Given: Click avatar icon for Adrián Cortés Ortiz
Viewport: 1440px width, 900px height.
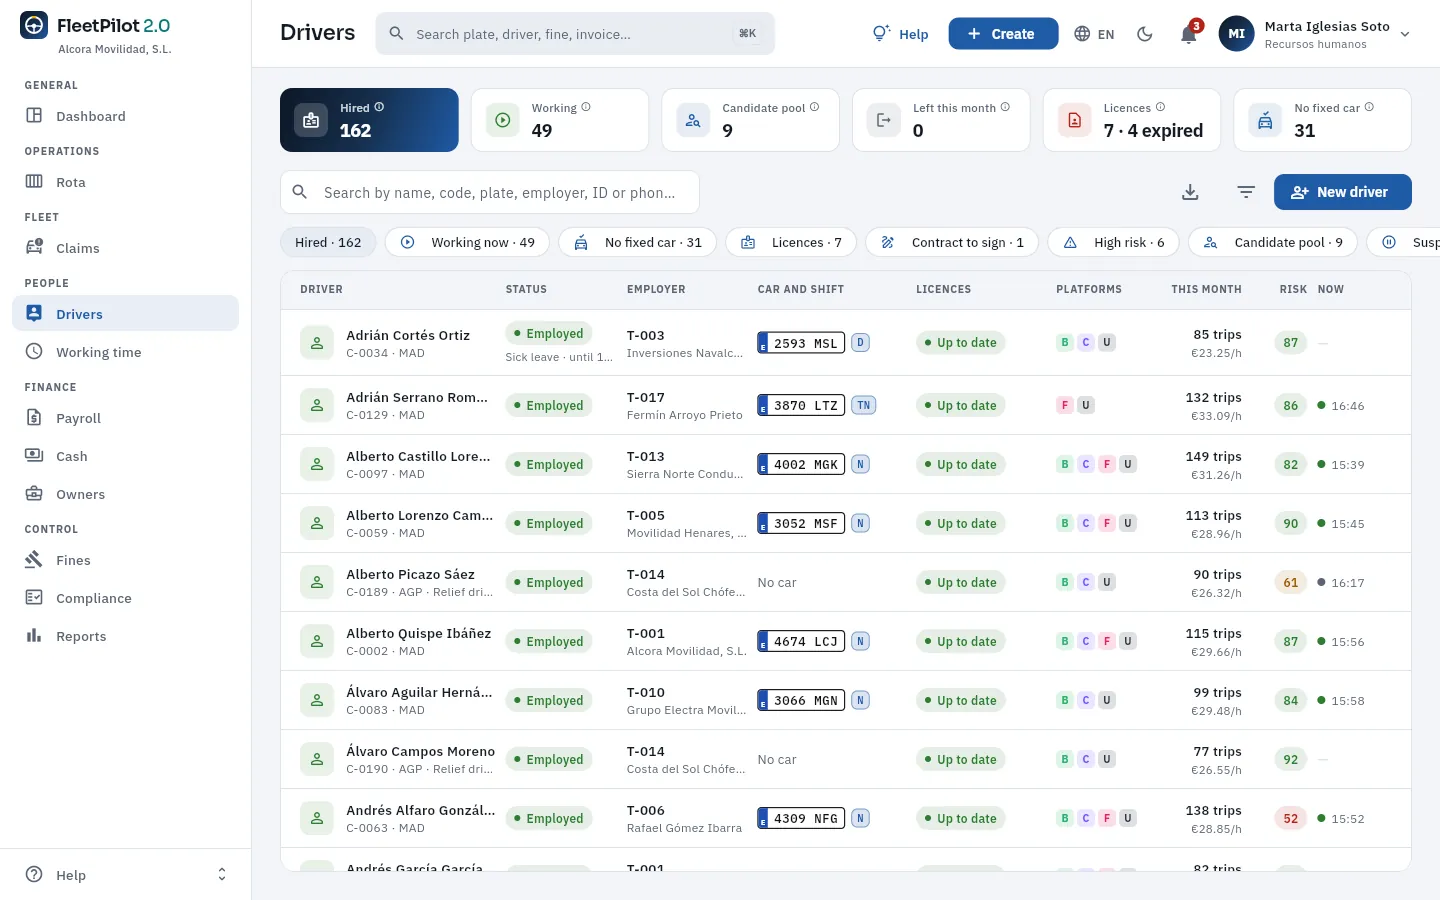Looking at the screenshot, I should [x=317, y=343].
